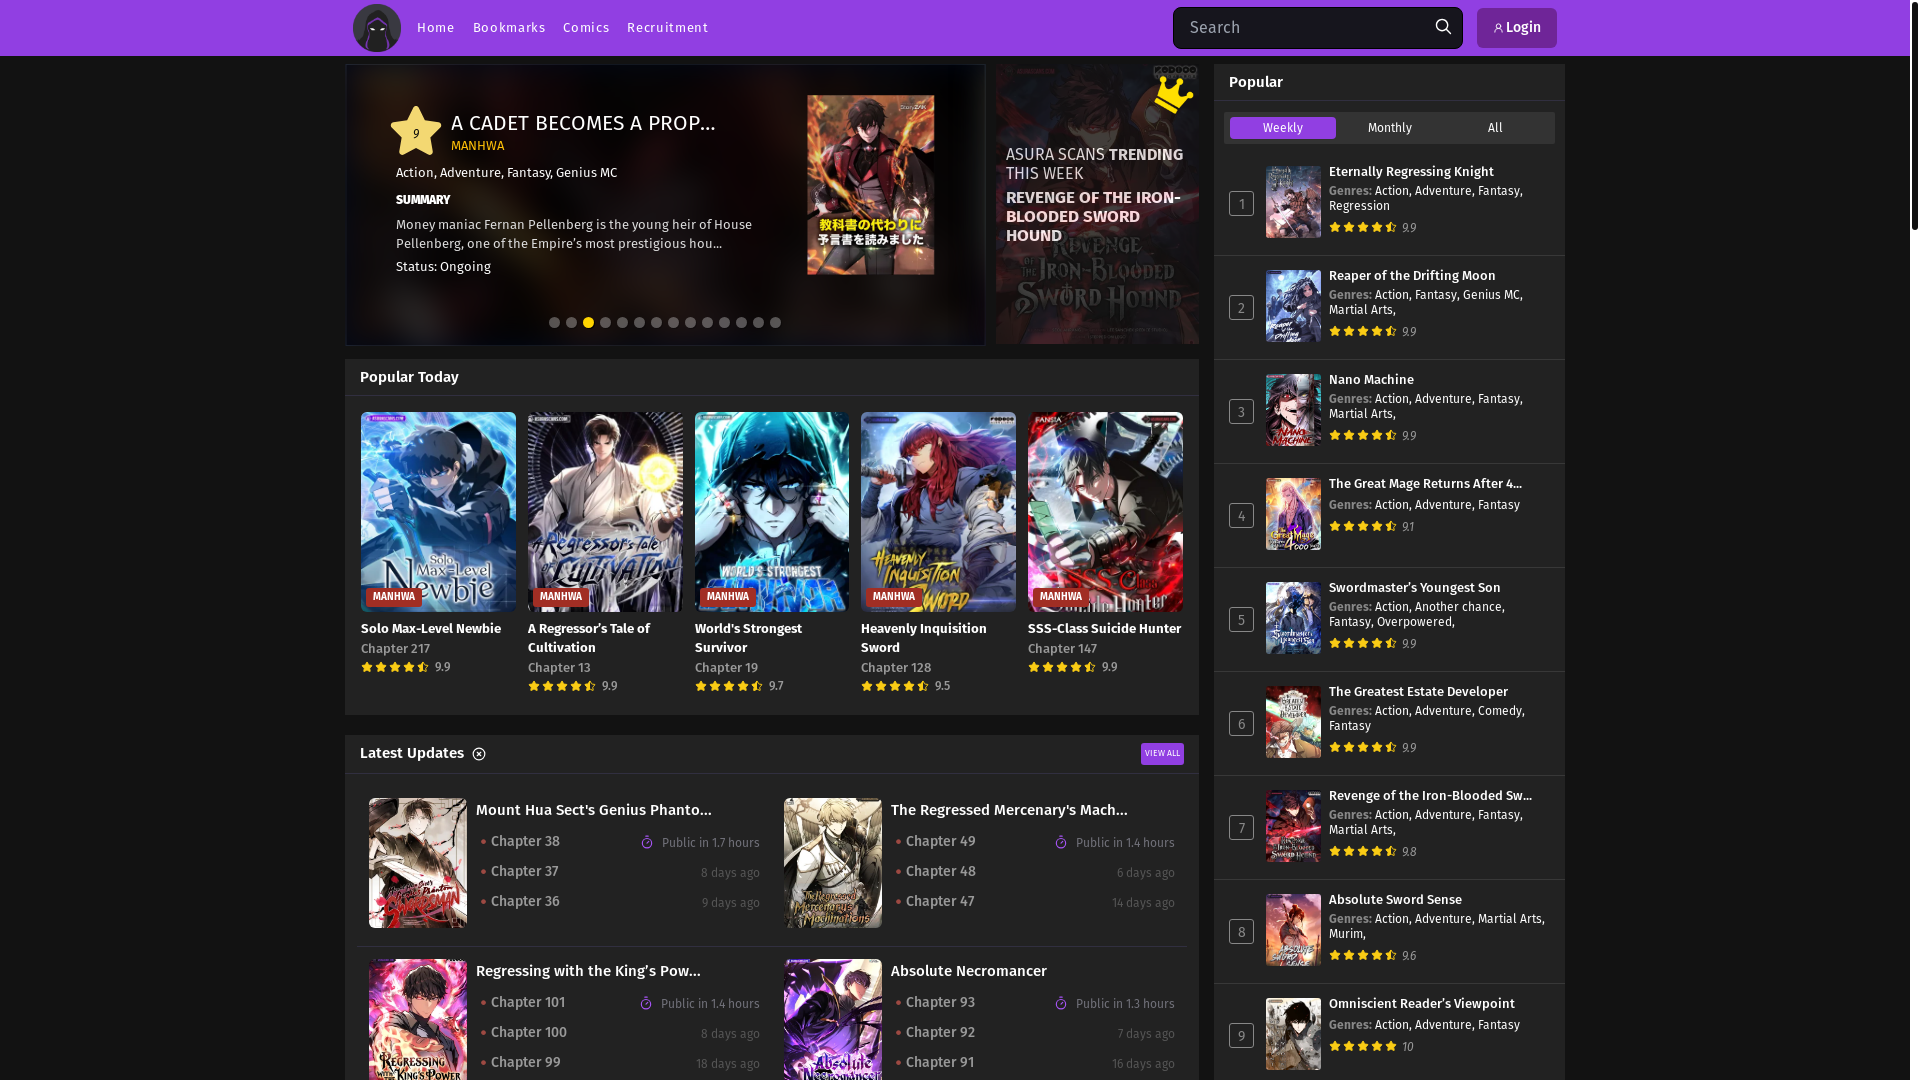Image resolution: width=1920 pixels, height=1080 pixels.
Task: Click the crown icon on the trending banner
Action: click(1173, 95)
